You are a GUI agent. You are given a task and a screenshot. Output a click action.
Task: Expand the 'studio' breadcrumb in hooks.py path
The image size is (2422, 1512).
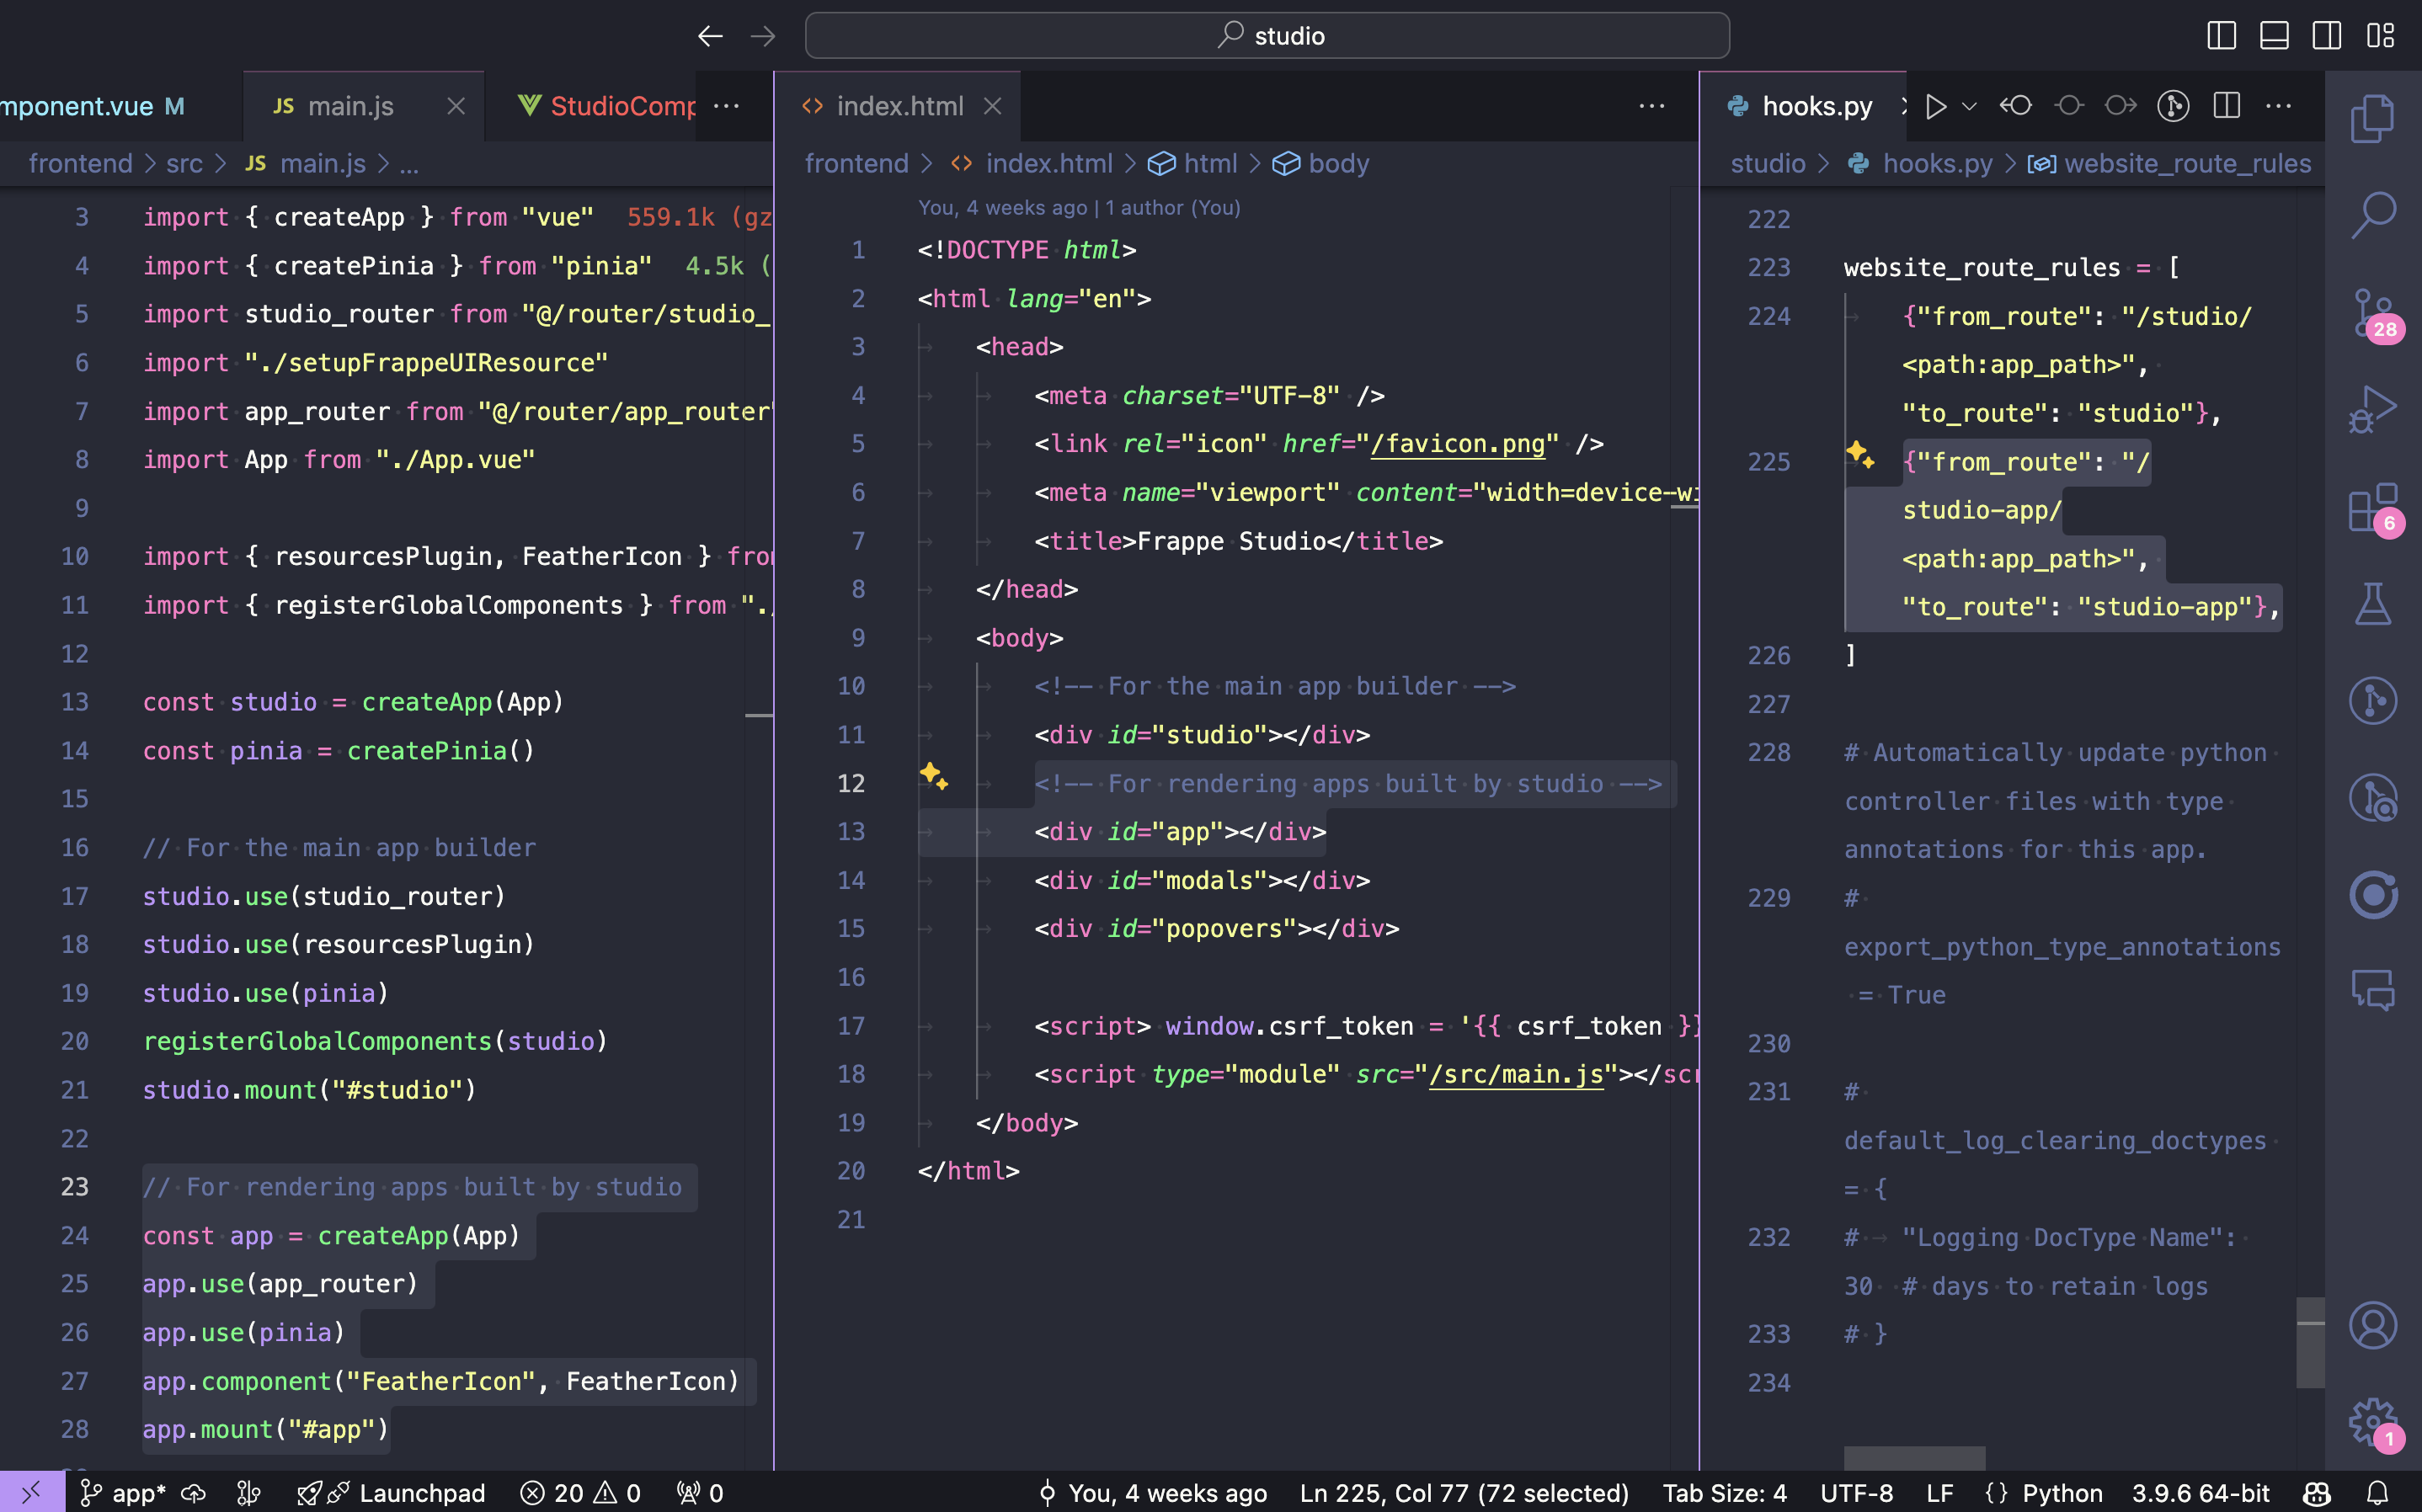click(x=1767, y=164)
